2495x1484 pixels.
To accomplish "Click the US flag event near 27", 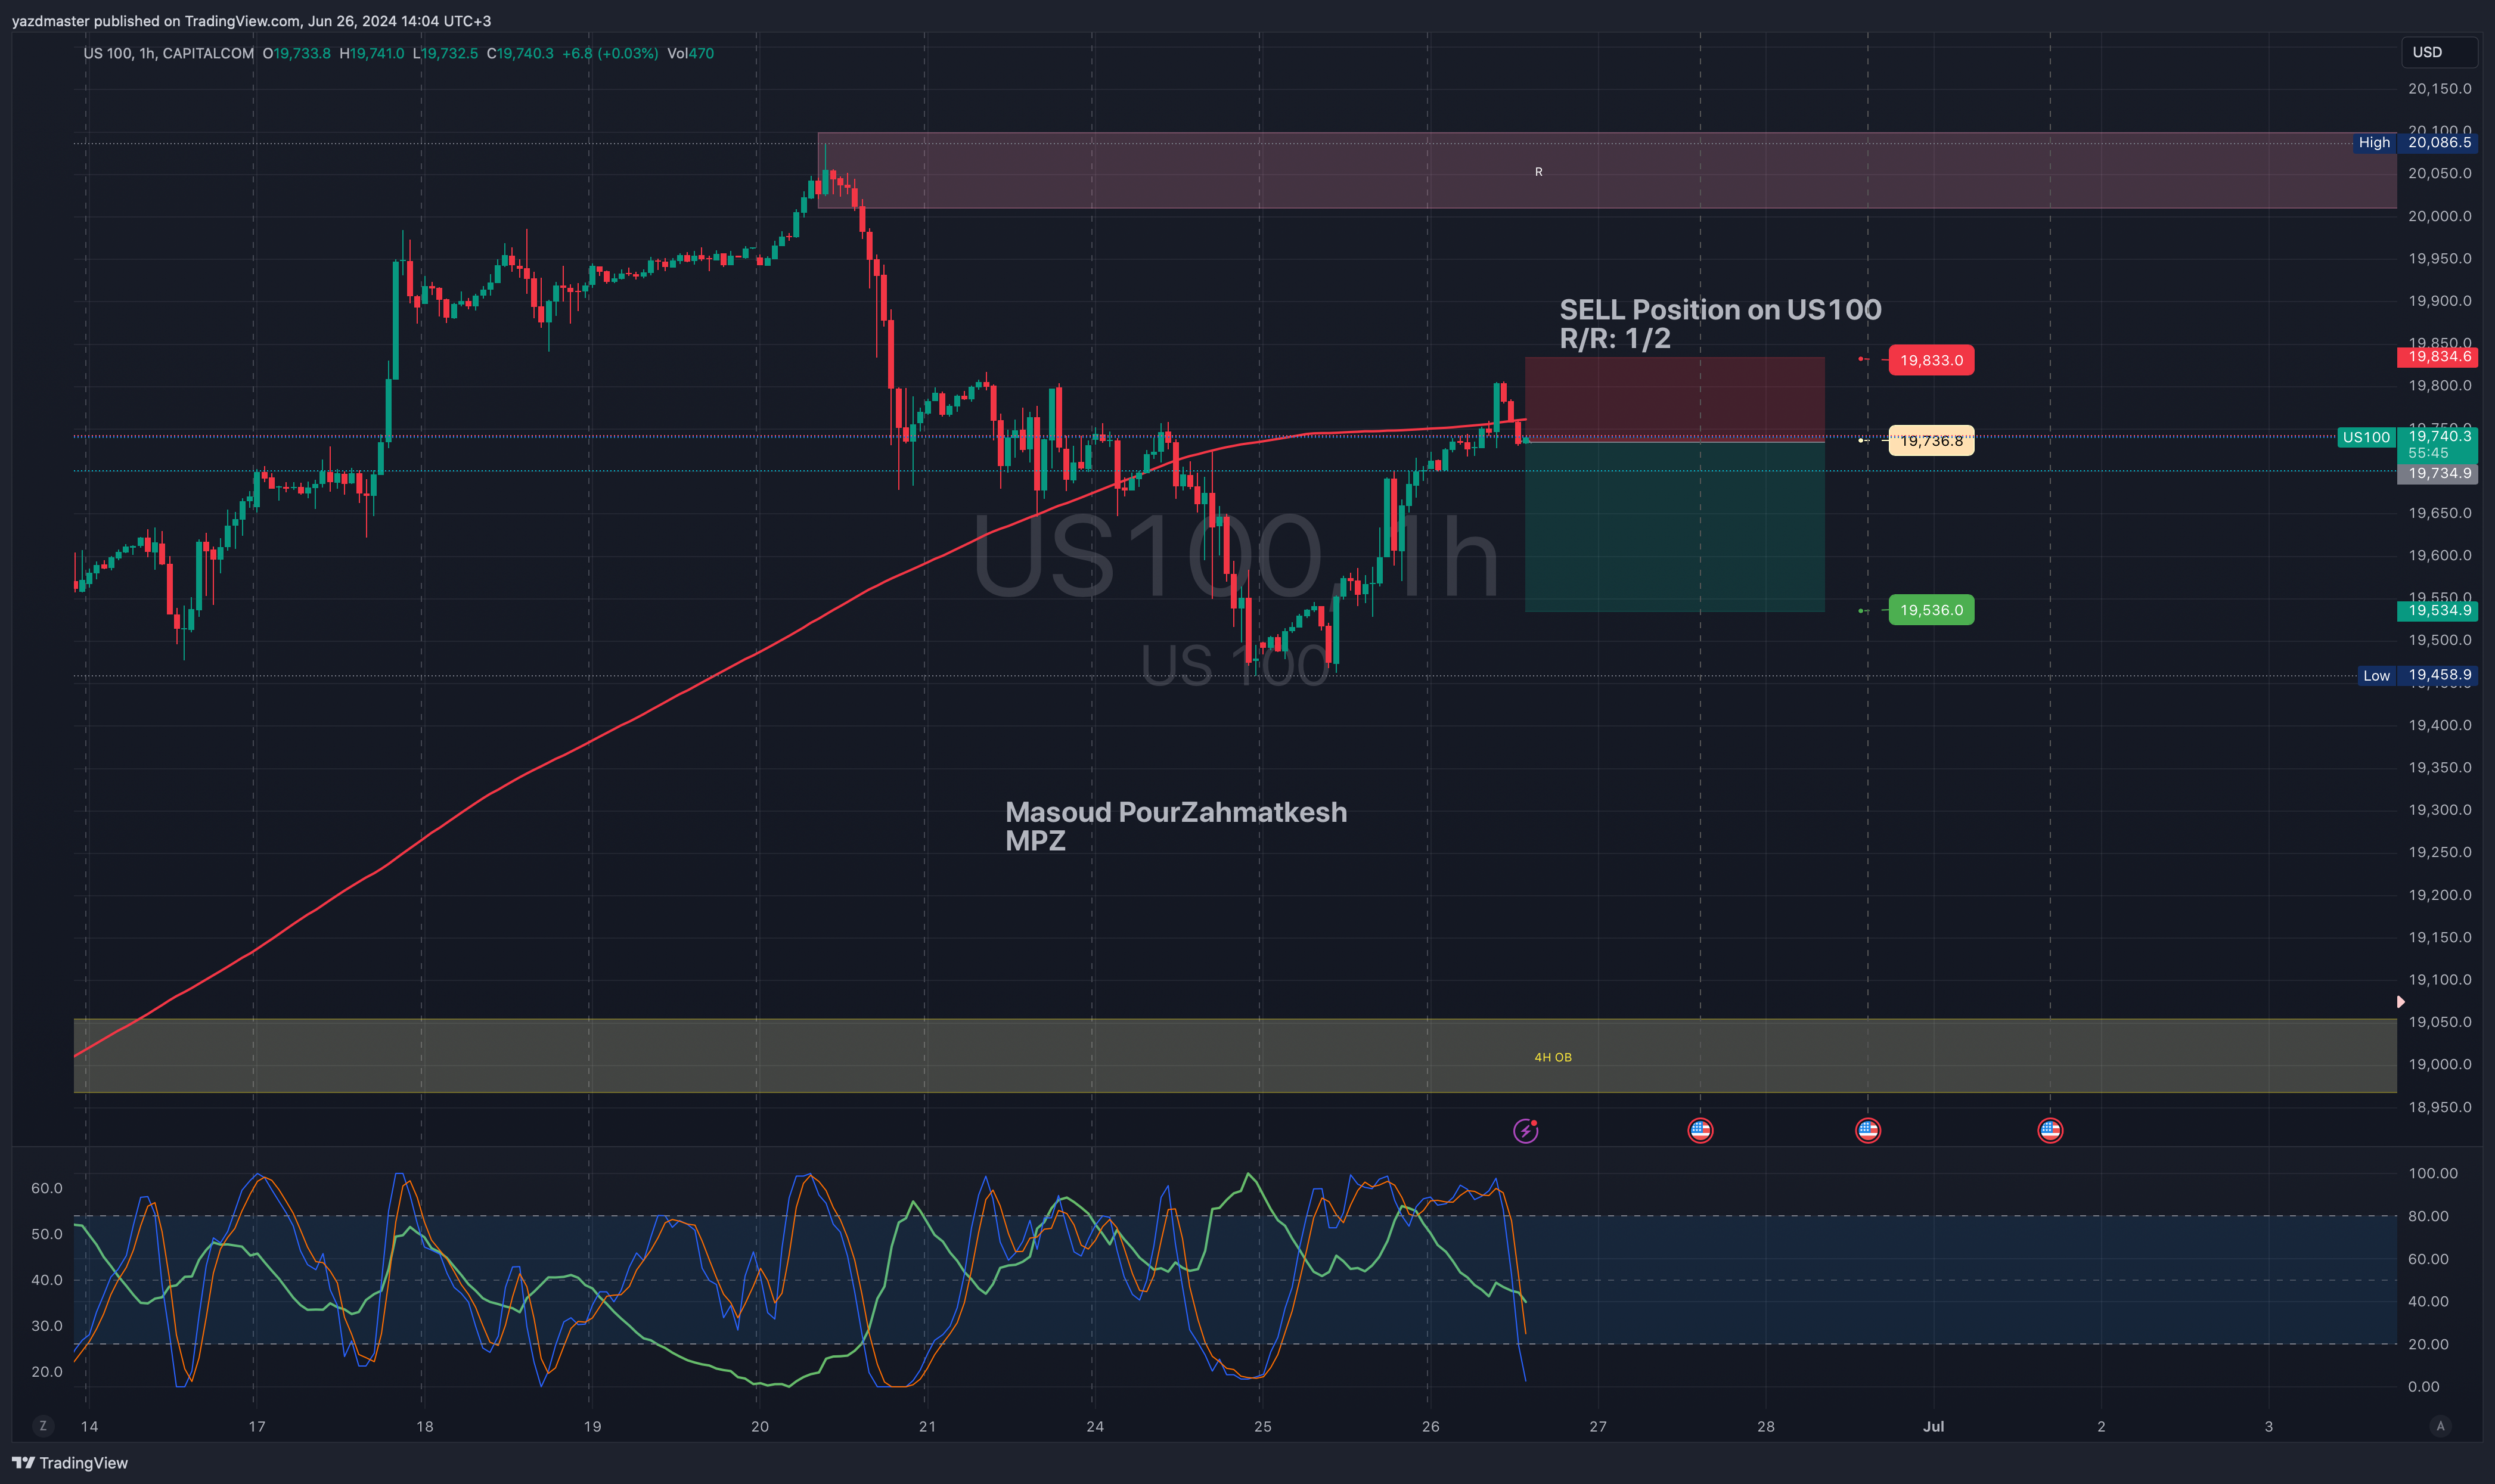I will click(1700, 1130).
